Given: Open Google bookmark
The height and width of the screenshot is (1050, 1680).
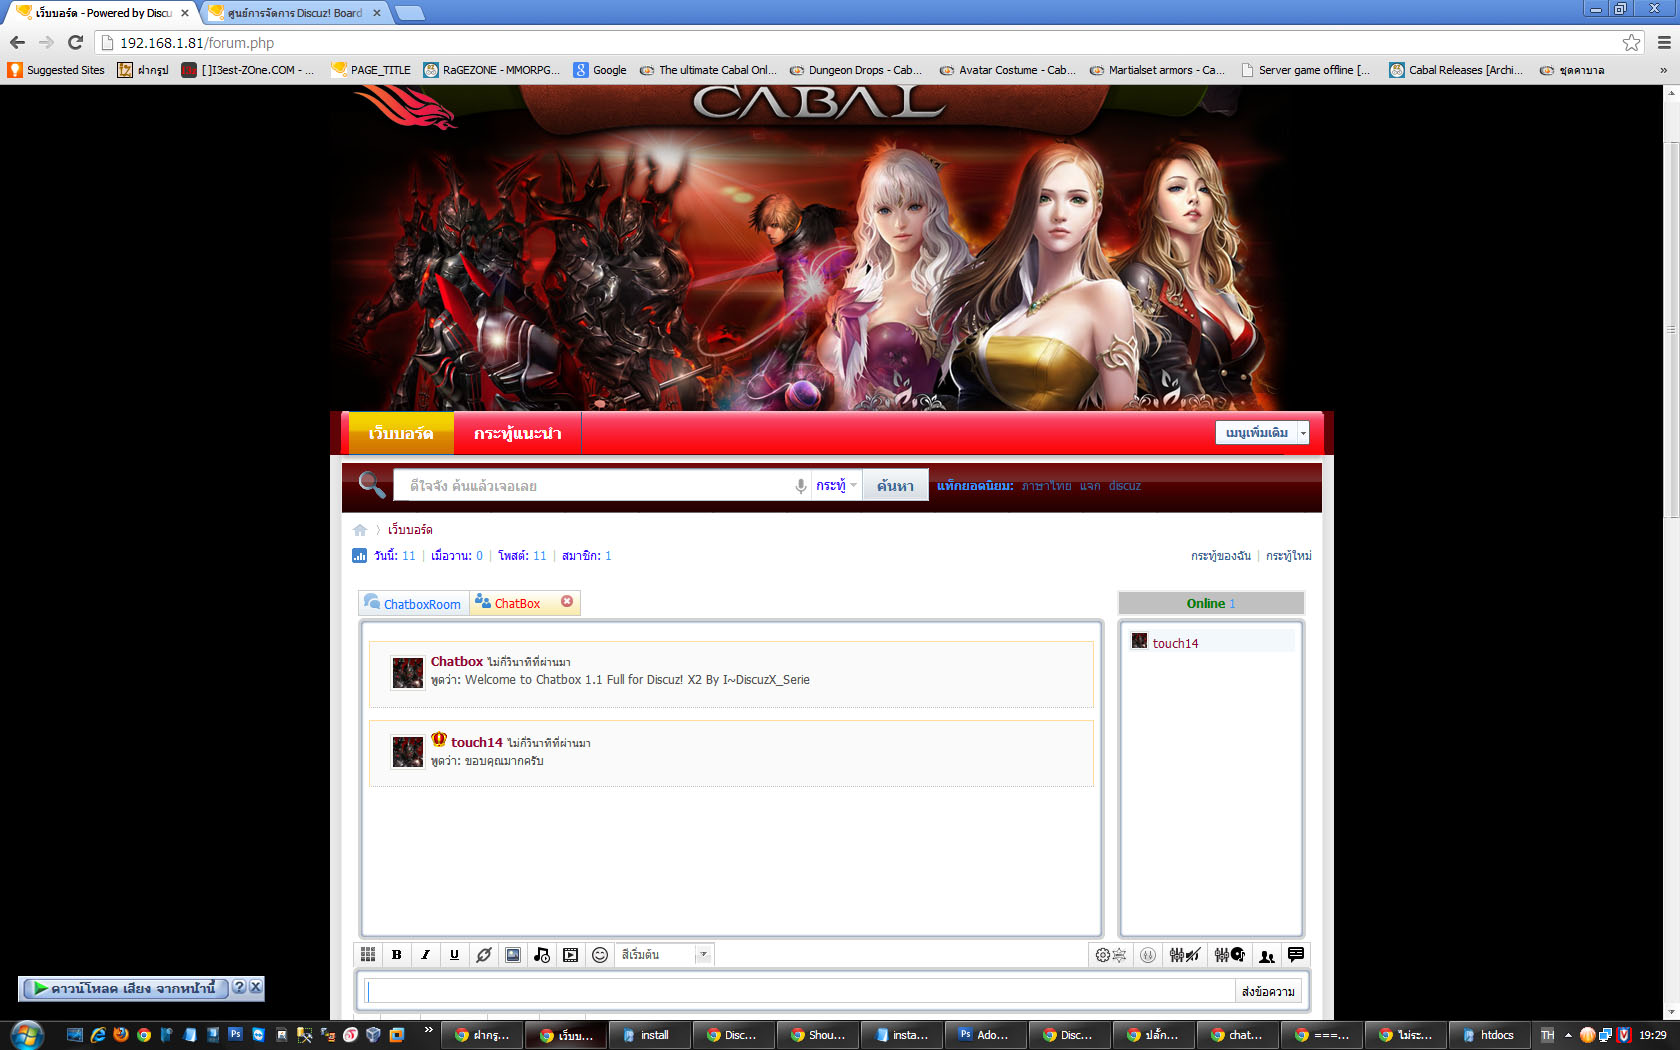Looking at the screenshot, I should 600,70.
